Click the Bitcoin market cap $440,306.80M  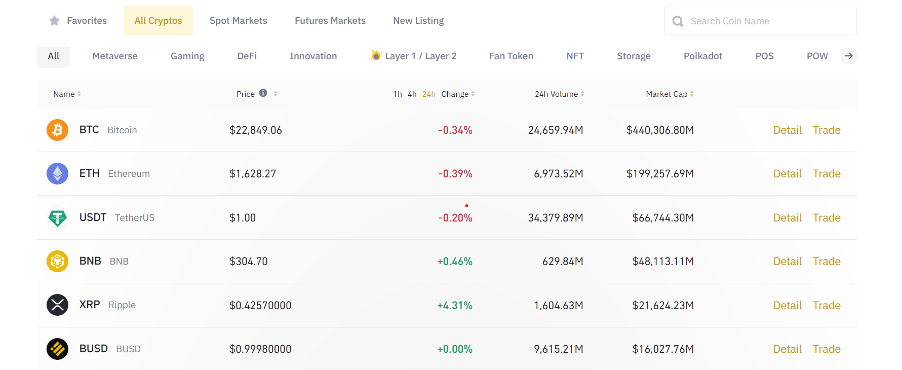[x=660, y=130]
